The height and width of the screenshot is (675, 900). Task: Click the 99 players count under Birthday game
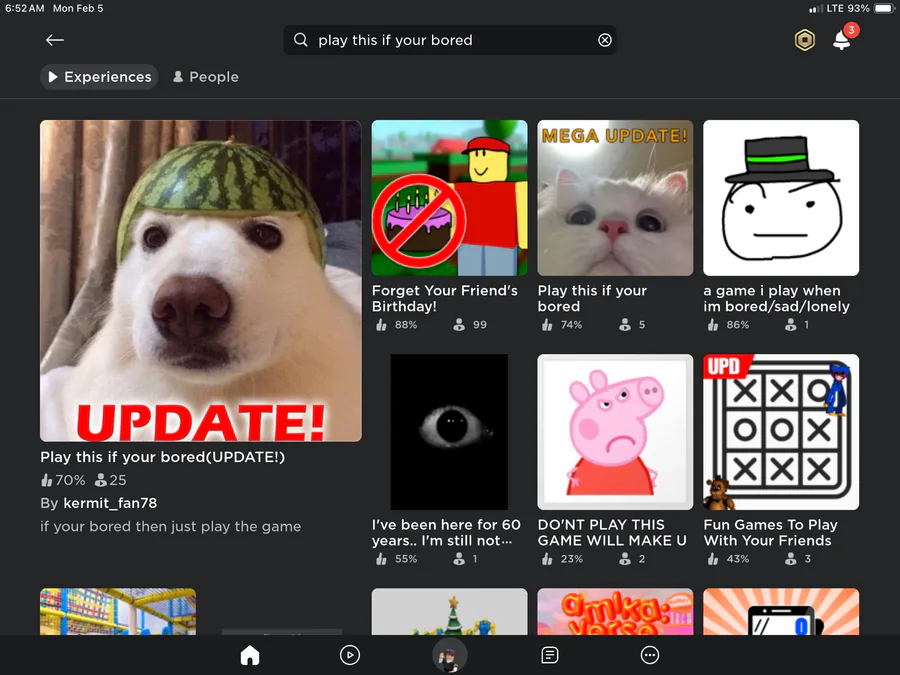[x=470, y=325]
